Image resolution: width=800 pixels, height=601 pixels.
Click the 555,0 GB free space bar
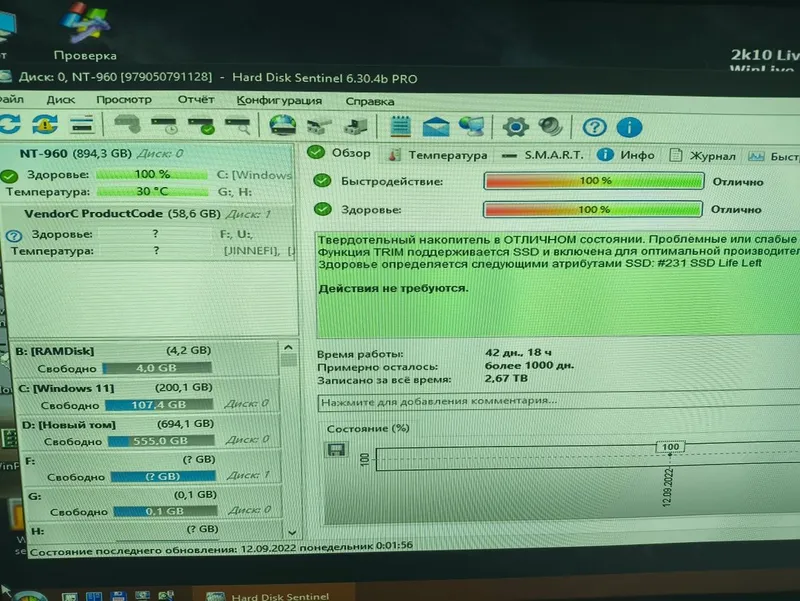tap(161, 441)
